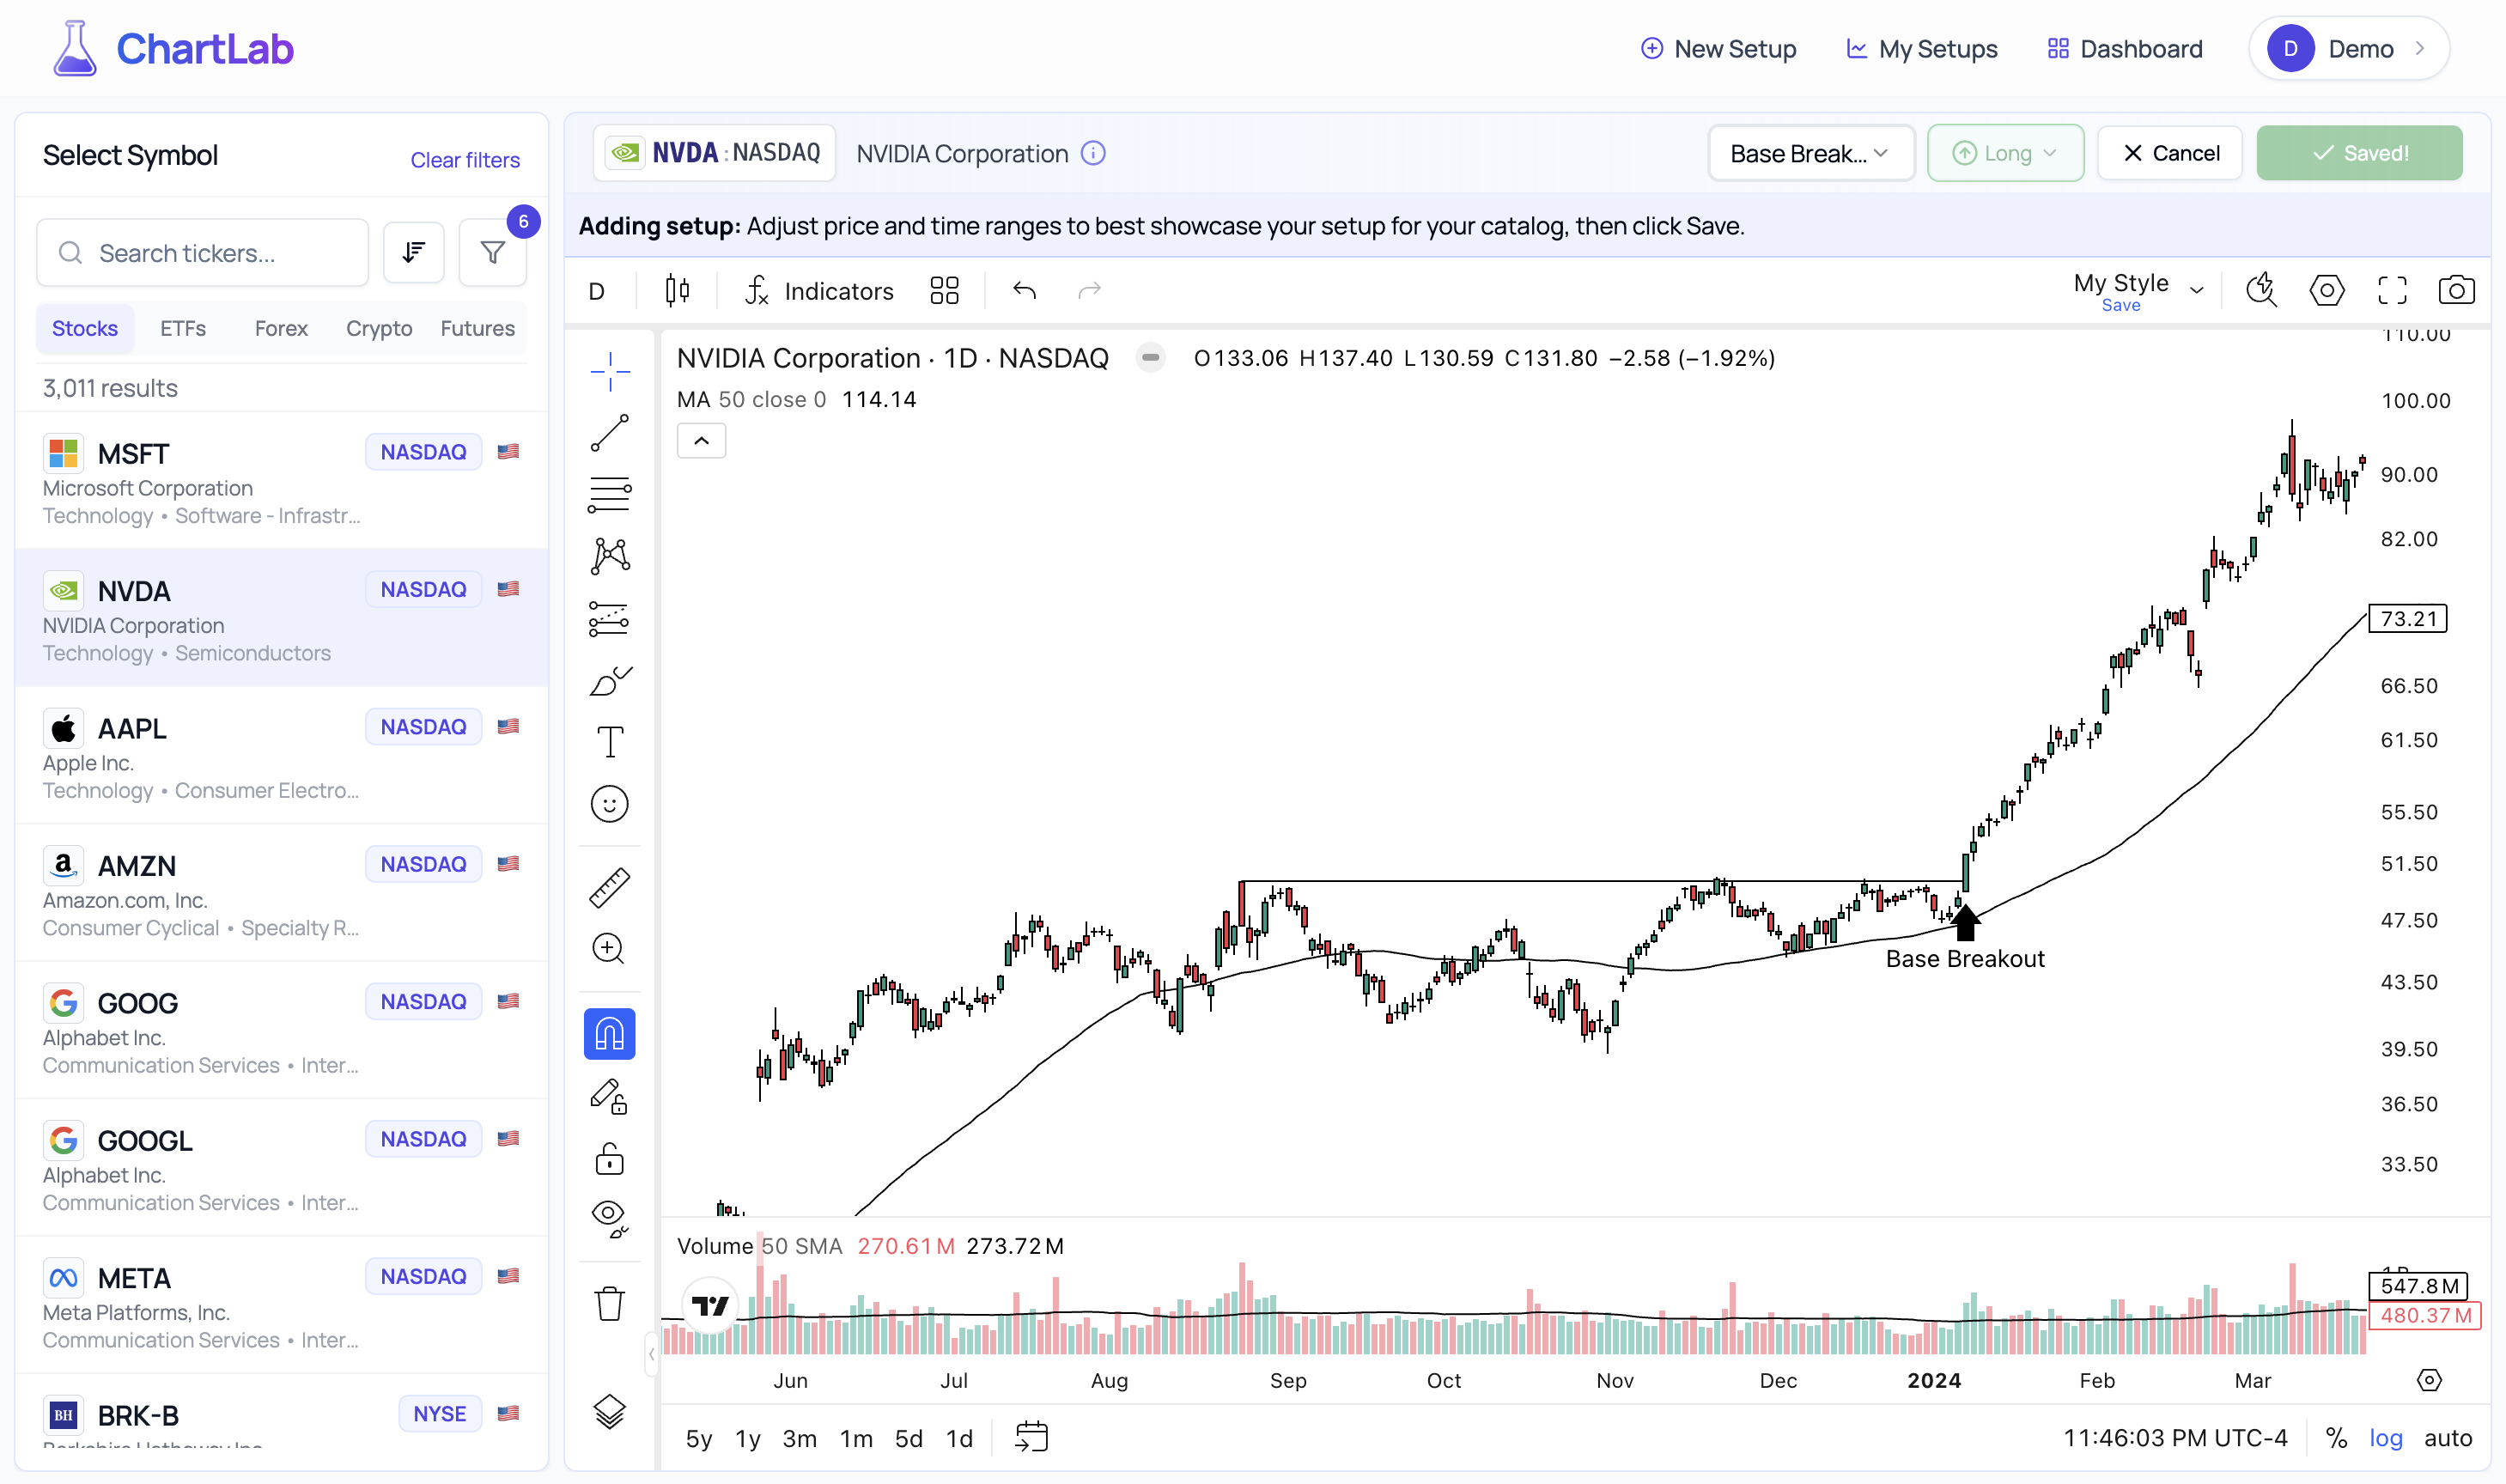The width and height of the screenshot is (2506, 1484).
Task: Select the ruler measure tool
Action: click(609, 888)
